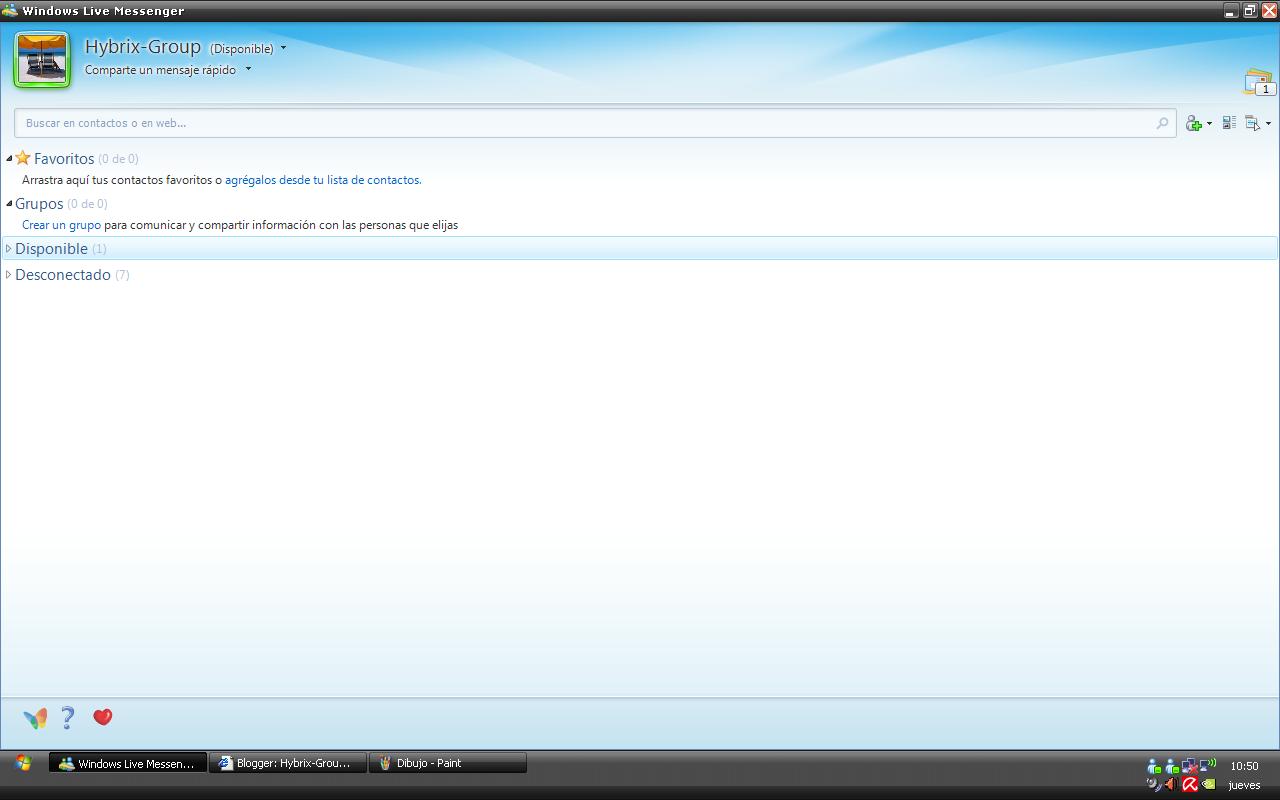The height and width of the screenshot is (800, 1280).
Task: Open the Hybrix-Group profile picture
Action: pos(42,58)
